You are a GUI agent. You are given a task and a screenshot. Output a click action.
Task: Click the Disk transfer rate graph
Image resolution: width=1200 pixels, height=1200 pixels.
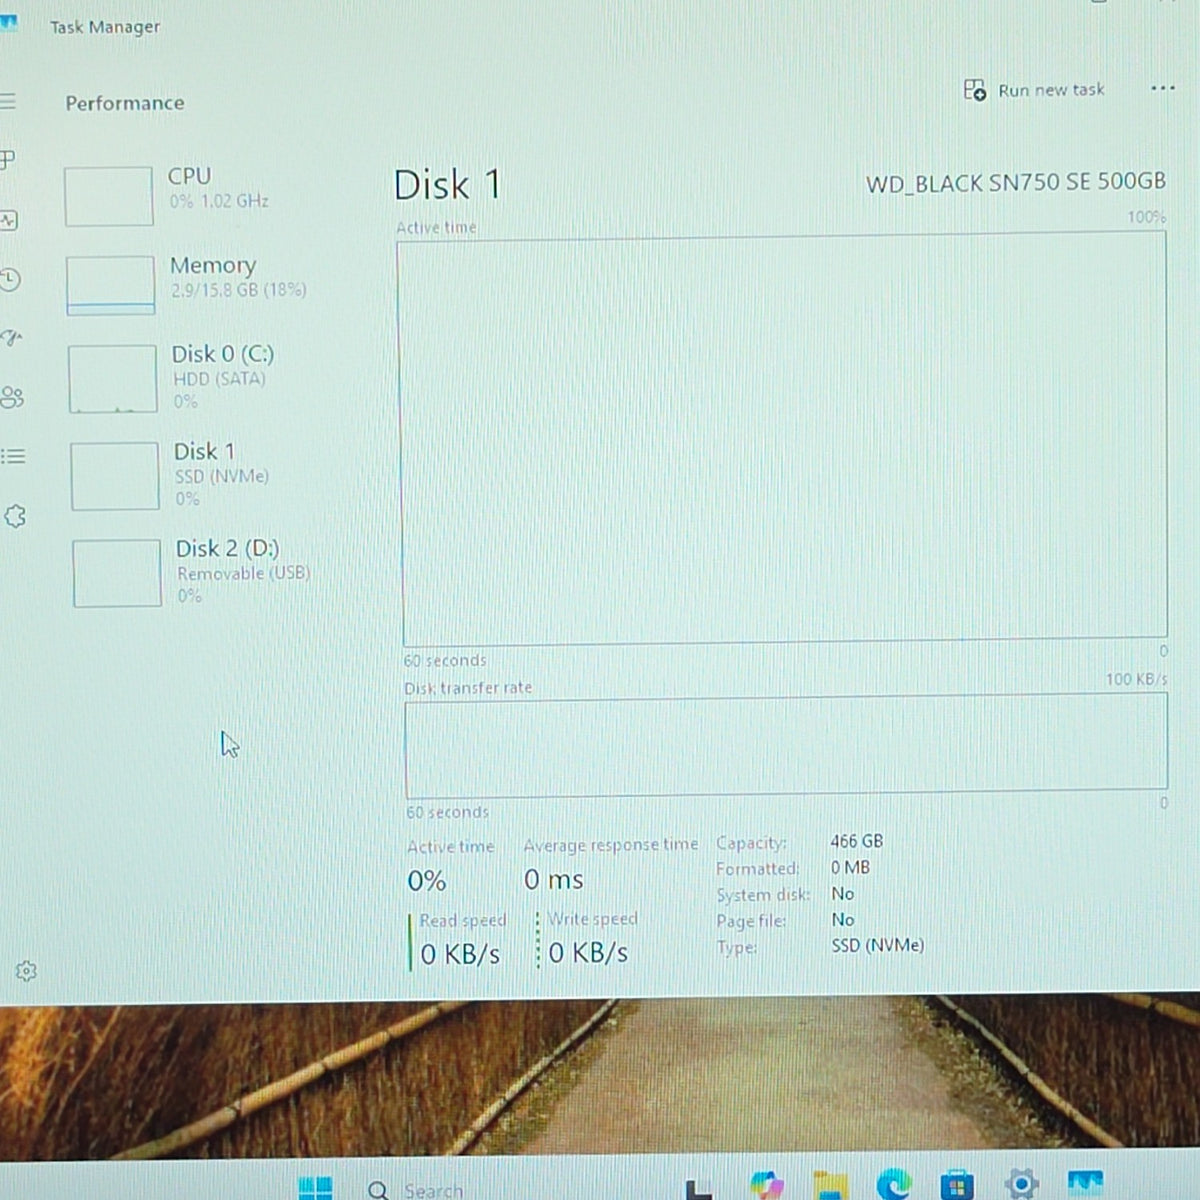(x=786, y=745)
